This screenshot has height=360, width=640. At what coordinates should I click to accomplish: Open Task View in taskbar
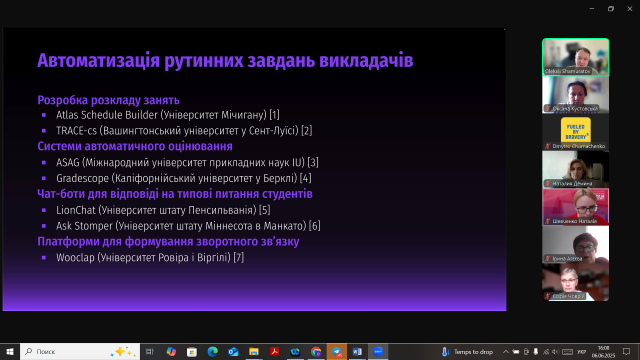(150, 351)
